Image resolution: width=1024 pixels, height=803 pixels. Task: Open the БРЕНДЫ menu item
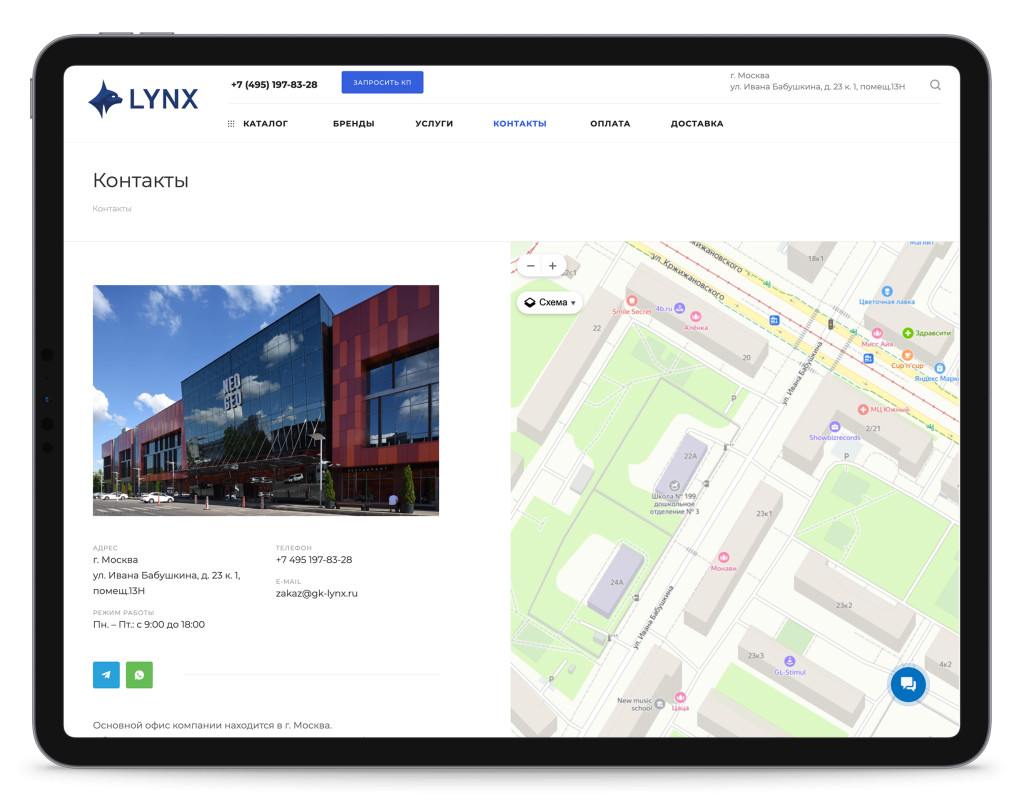(353, 123)
